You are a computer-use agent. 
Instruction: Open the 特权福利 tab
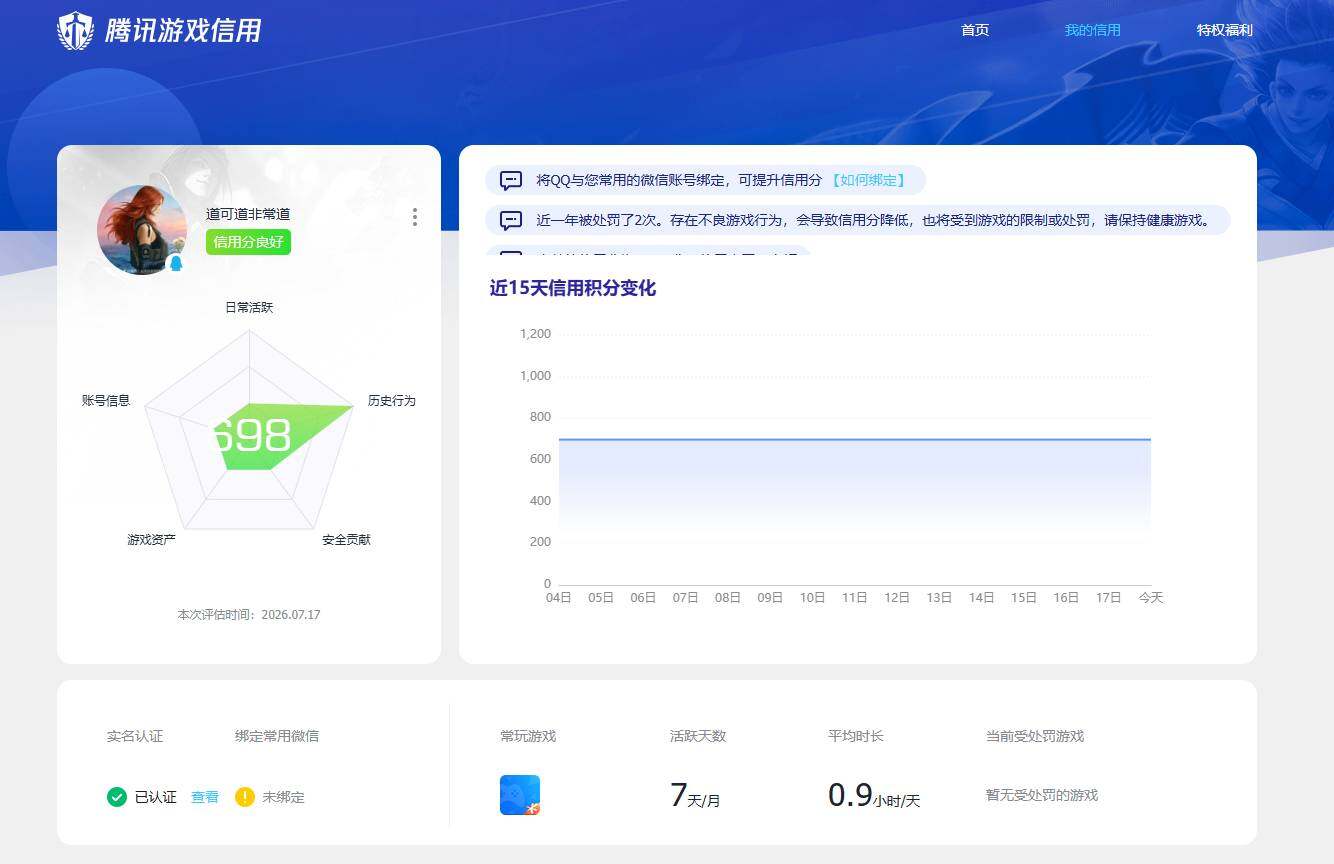tap(1224, 30)
